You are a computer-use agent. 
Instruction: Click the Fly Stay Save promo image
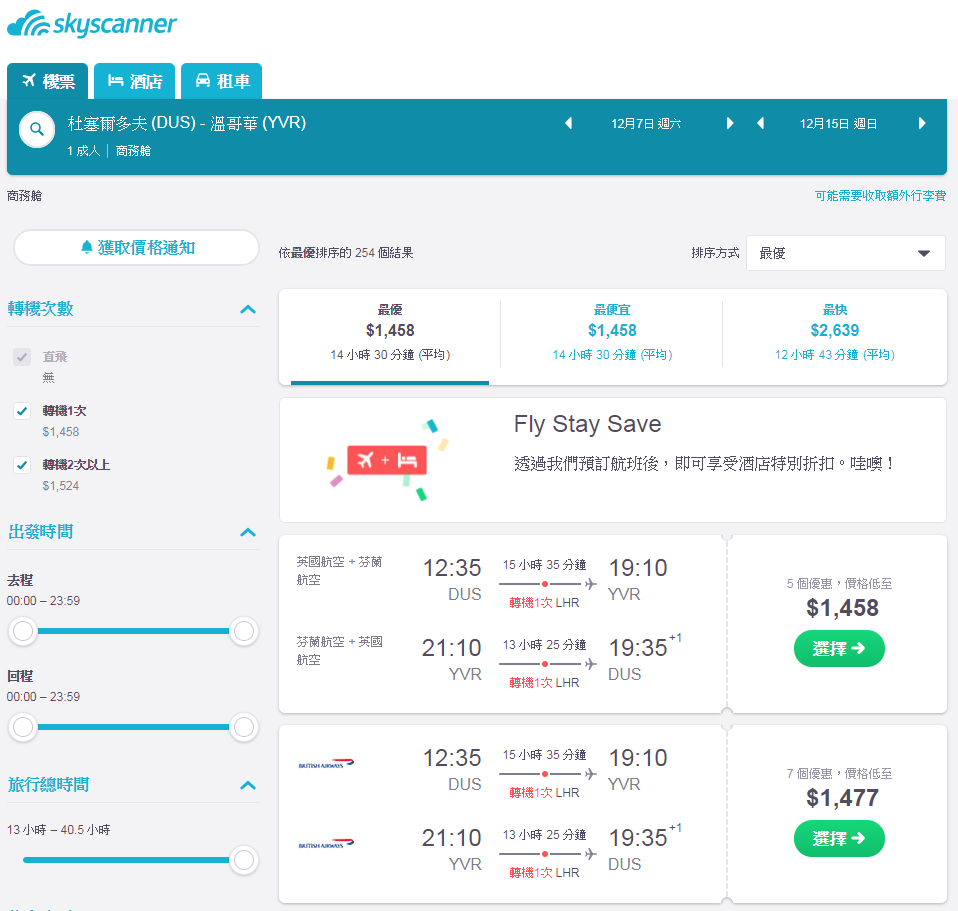[387, 460]
